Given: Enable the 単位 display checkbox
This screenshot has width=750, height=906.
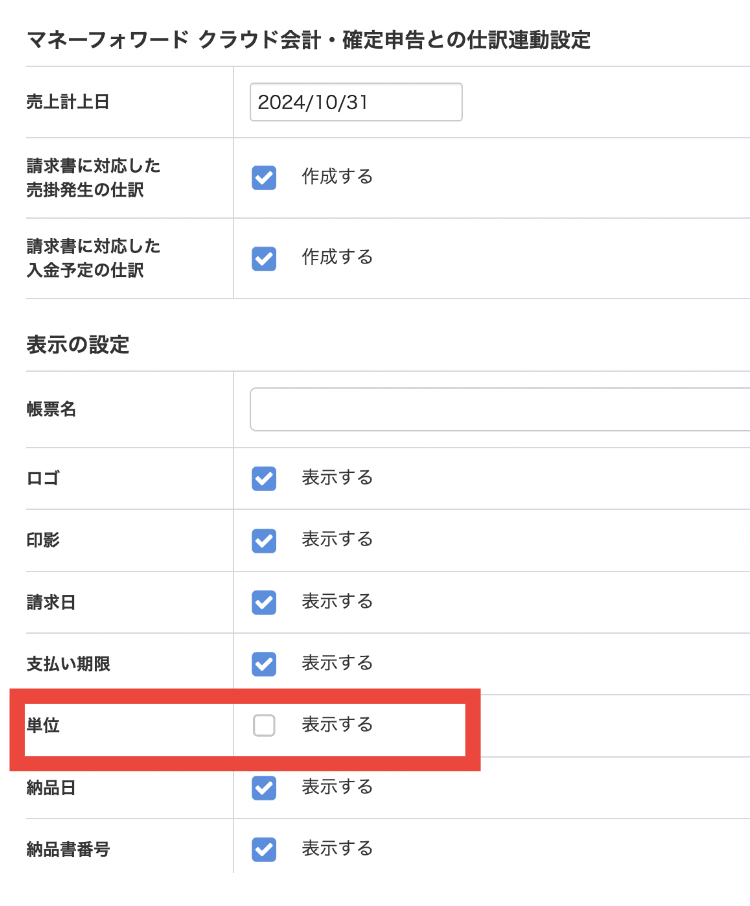Looking at the screenshot, I should click(x=264, y=726).
